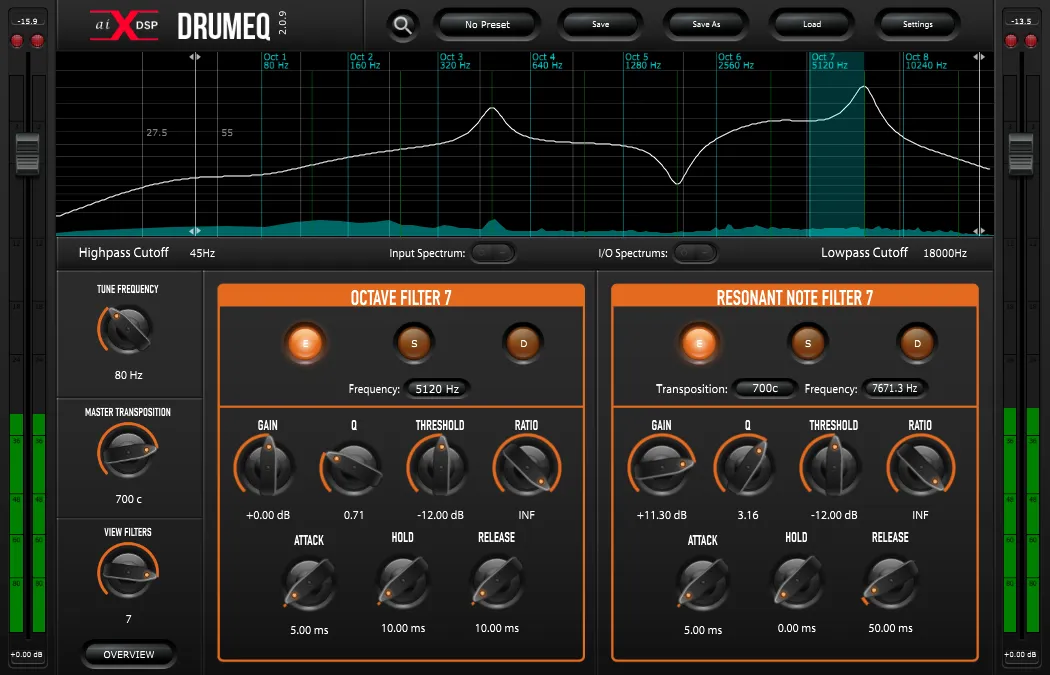This screenshot has width=1050, height=675.
Task: Click the OCTAVE FILTER 7 header
Action: (x=401, y=297)
